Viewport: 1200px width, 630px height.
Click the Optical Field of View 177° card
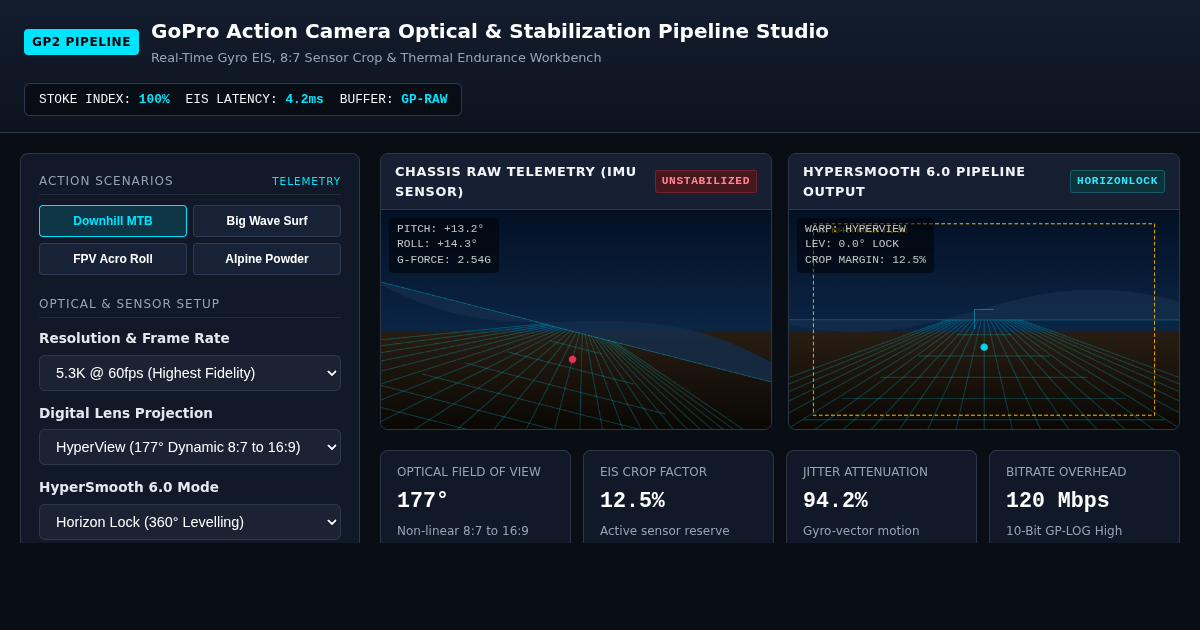click(x=475, y=497)
